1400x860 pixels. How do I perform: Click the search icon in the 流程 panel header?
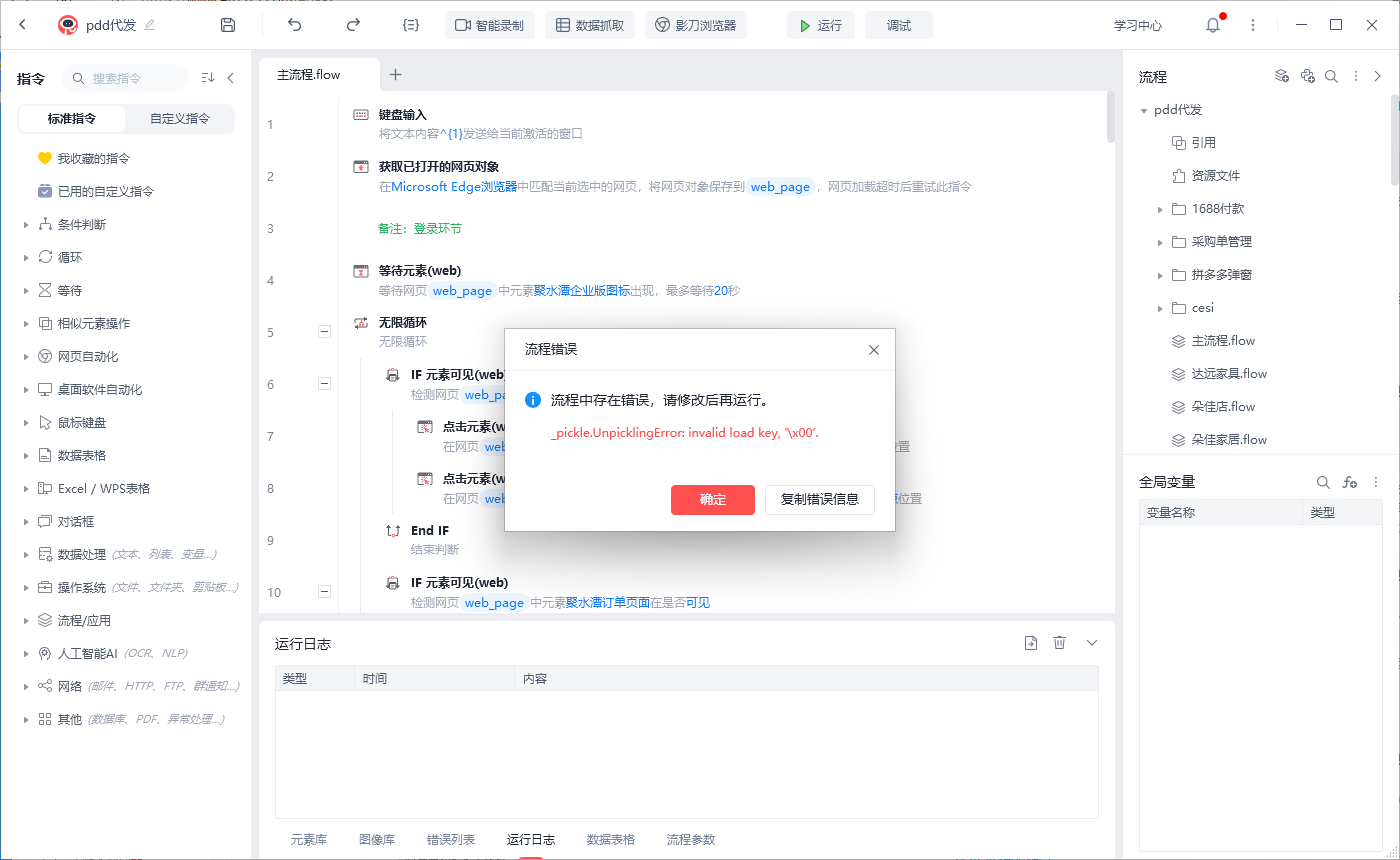[1331, 76]
